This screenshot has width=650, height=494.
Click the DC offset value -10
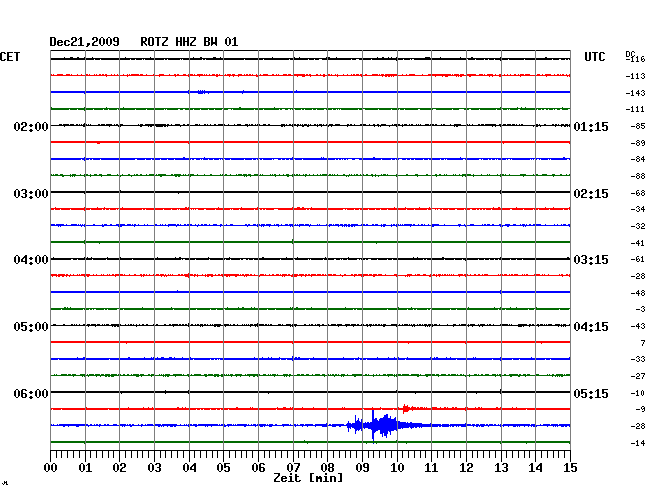[638, 393]
